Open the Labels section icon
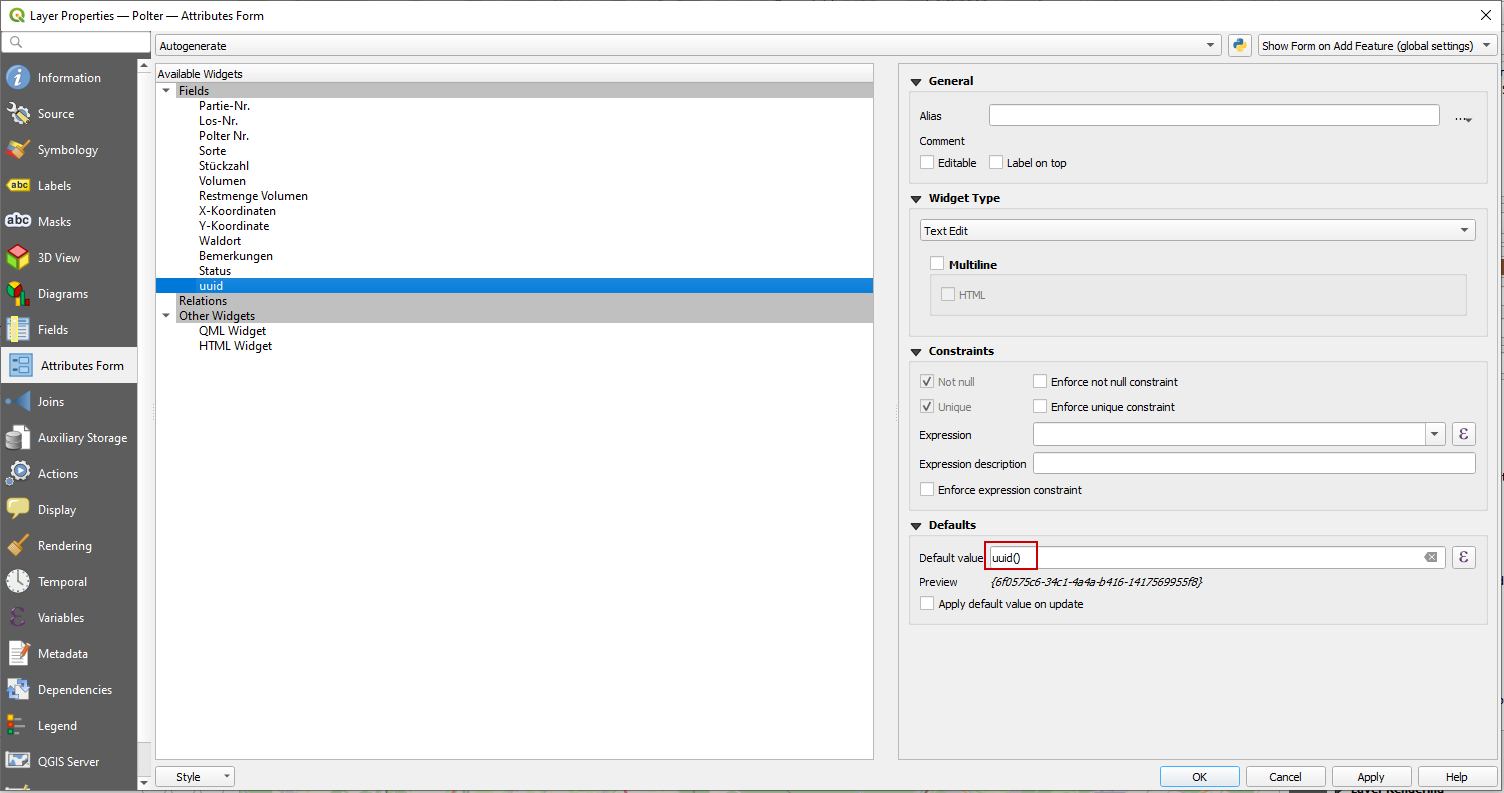Viewport: 1504px width, 793px height. click(x=18, y=186)
